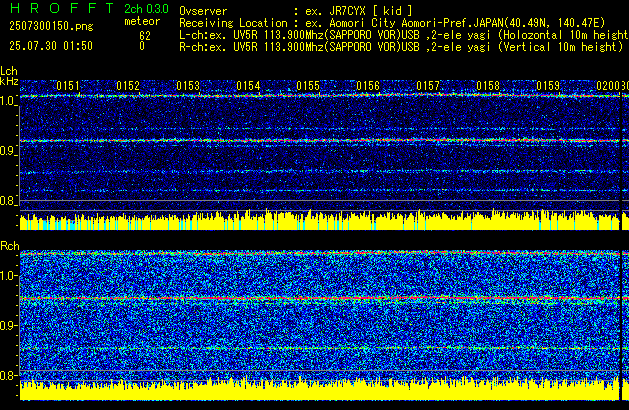629x410 pixels.
Task: Click the 0154 time marker
Action: tap(248, 86)
